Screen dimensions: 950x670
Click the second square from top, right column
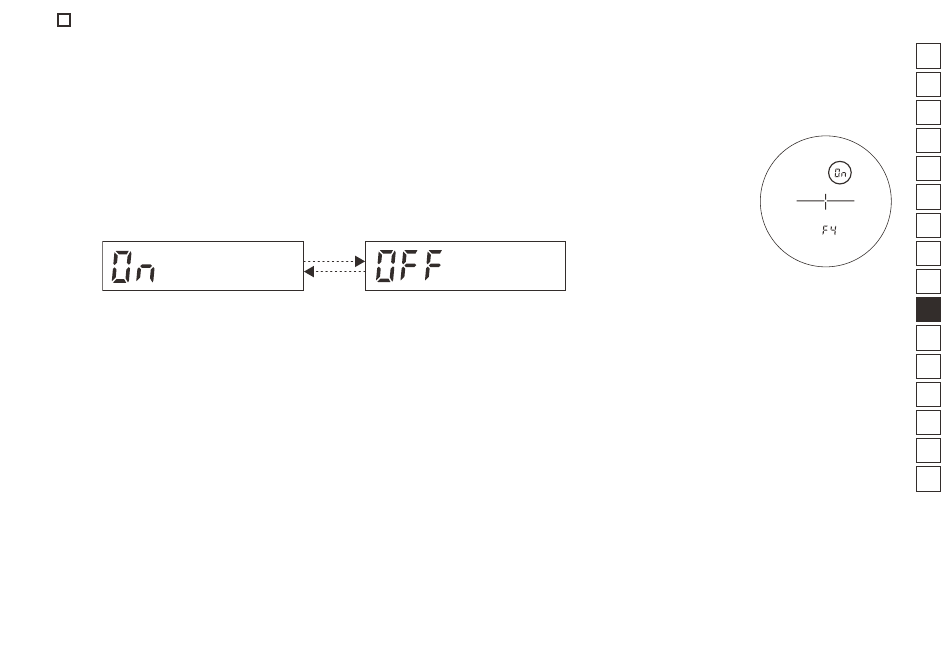click(928, 84)
